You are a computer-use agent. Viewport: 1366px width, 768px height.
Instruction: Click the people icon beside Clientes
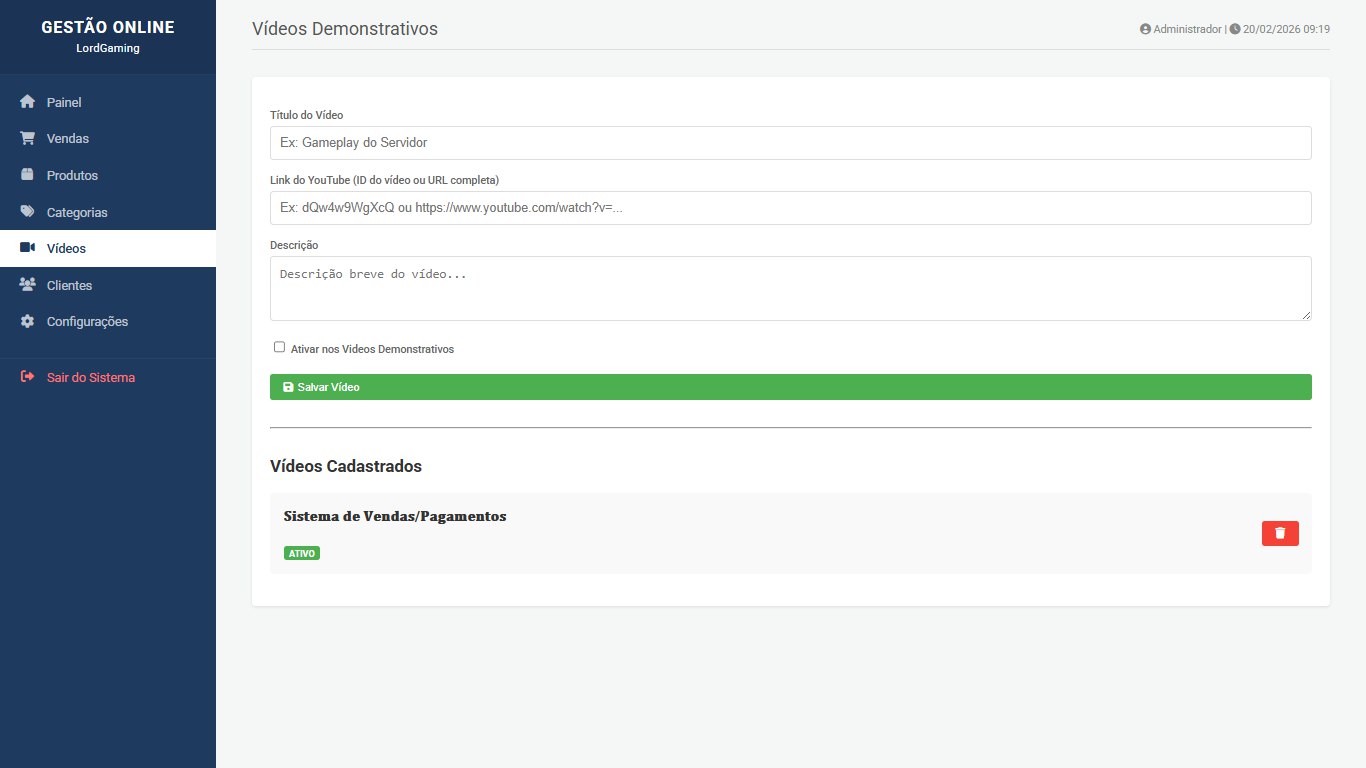coord(28,285)
